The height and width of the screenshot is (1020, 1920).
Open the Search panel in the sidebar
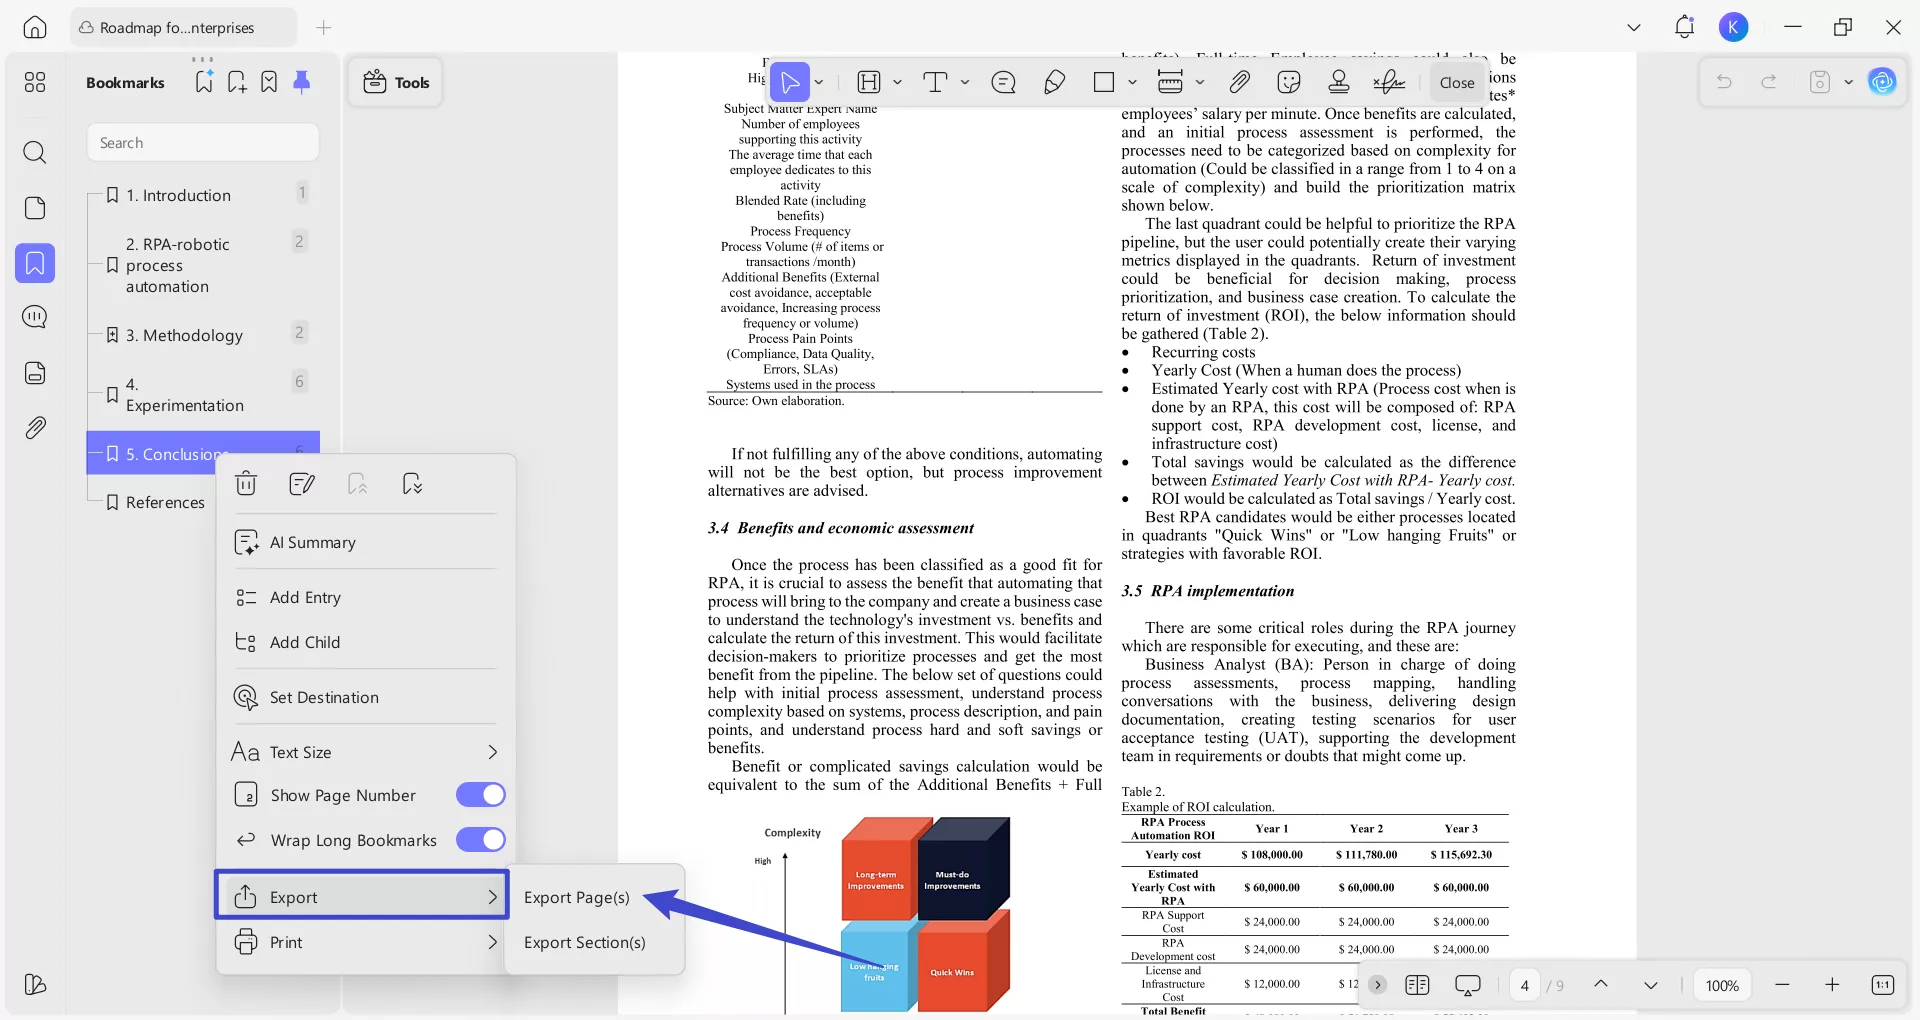click(36, 153)
